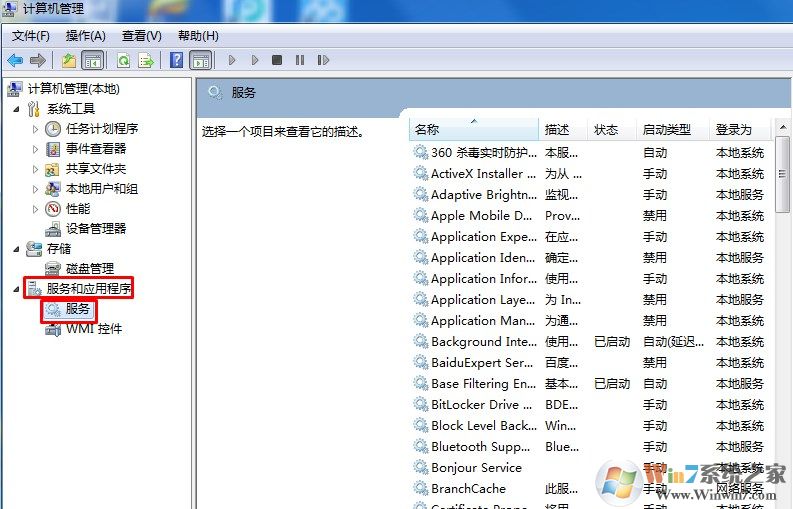Viewport: 793px width, 509px height.
Task: Click the Restart Service toolbar icon
Action: pyautogui.click(x=323, y=60)
